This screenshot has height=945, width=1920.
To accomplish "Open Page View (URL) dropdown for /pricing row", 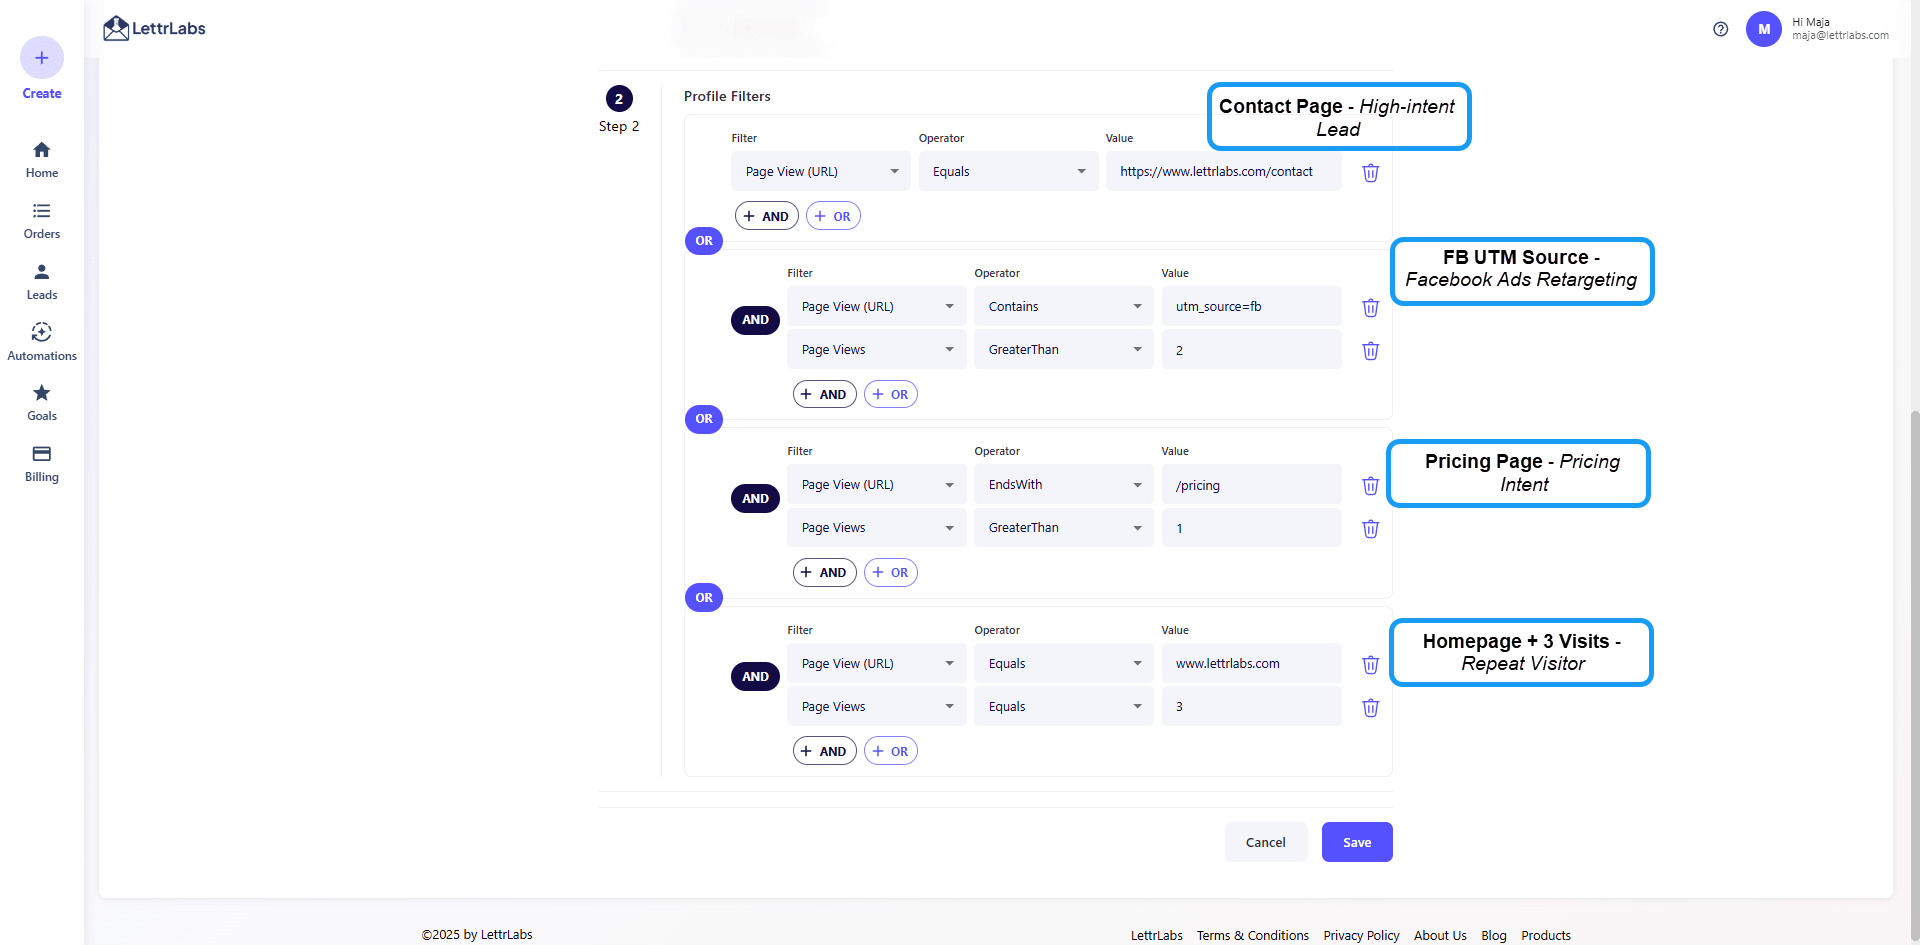I will pyautogui.click(x=877, y=484).
